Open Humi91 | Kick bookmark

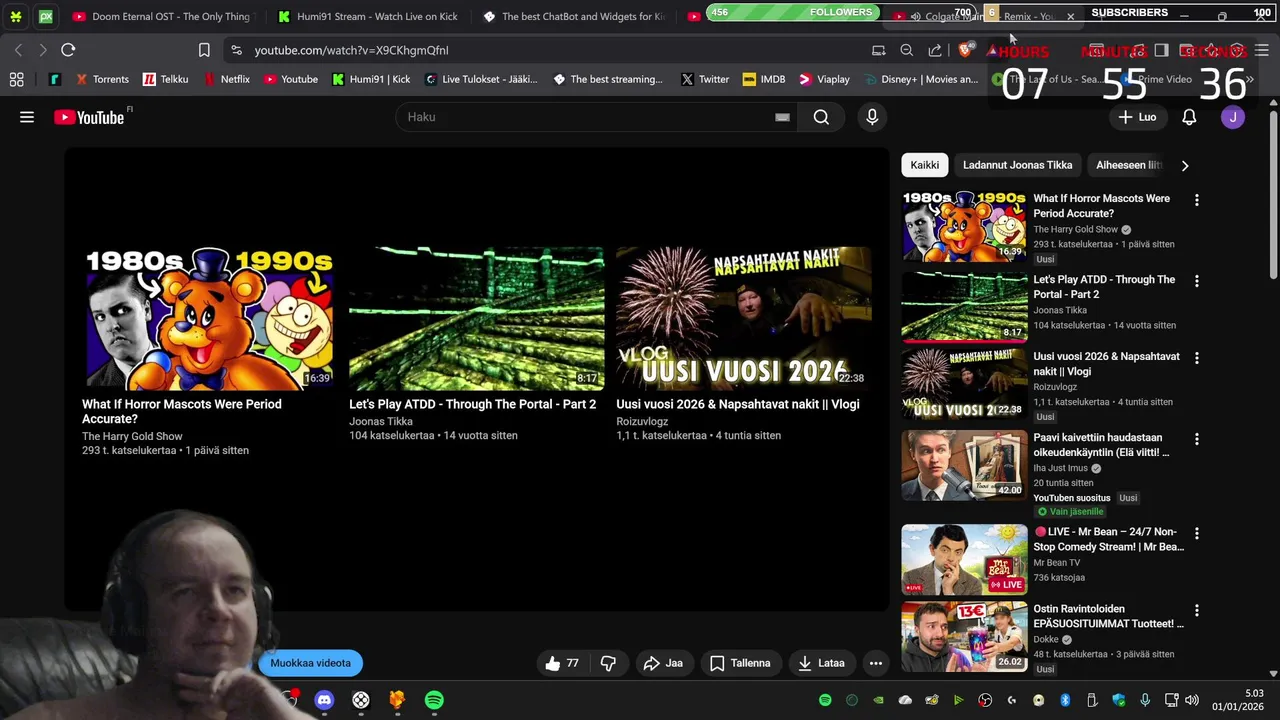pos(371,79)
